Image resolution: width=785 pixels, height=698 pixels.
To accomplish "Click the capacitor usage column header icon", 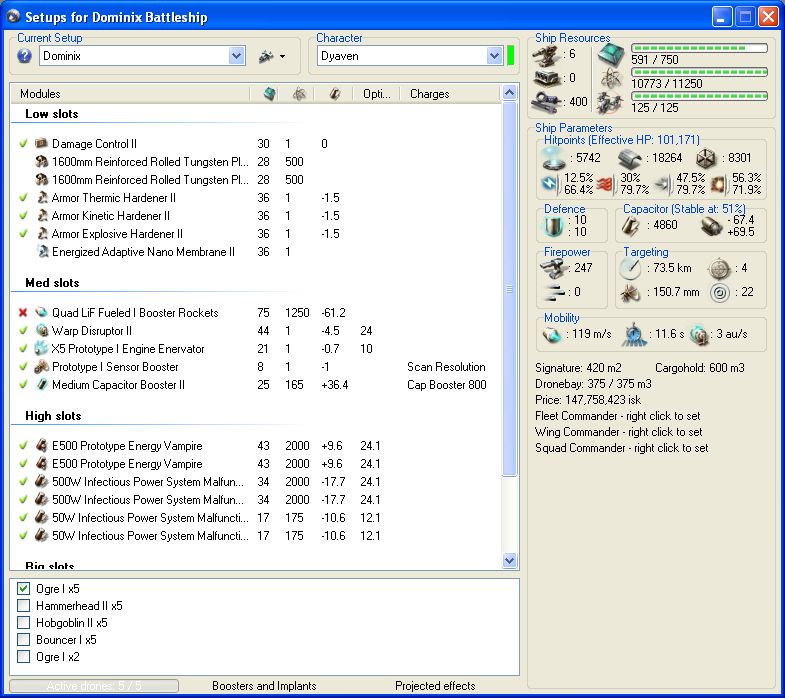I will (x=335, y=94).
